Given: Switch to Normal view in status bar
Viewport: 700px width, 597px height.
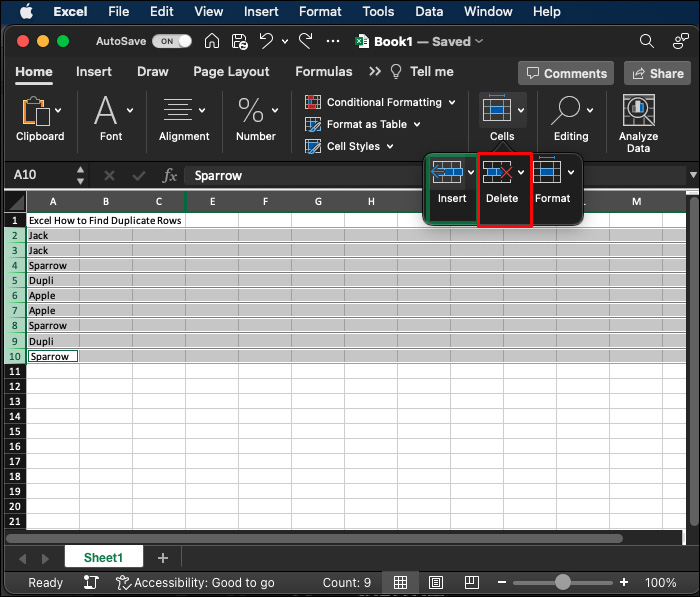Looking at the screenshot, I should (x=400, y=582).
